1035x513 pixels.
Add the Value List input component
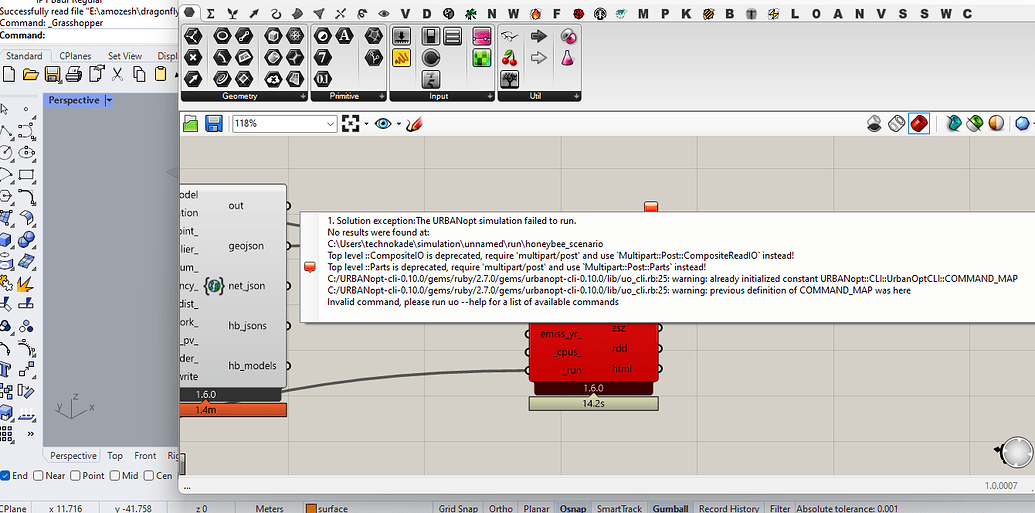(x=452, y=36)
